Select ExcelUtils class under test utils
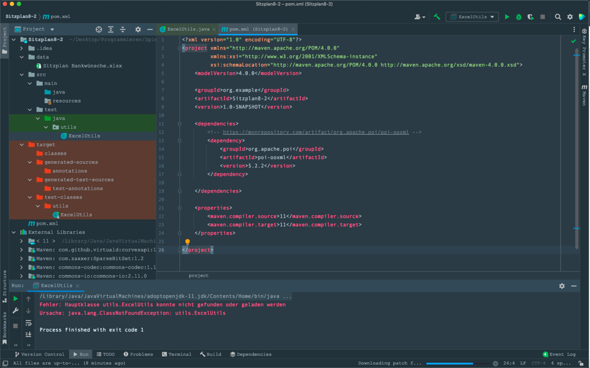 click(x=84, y=136)
